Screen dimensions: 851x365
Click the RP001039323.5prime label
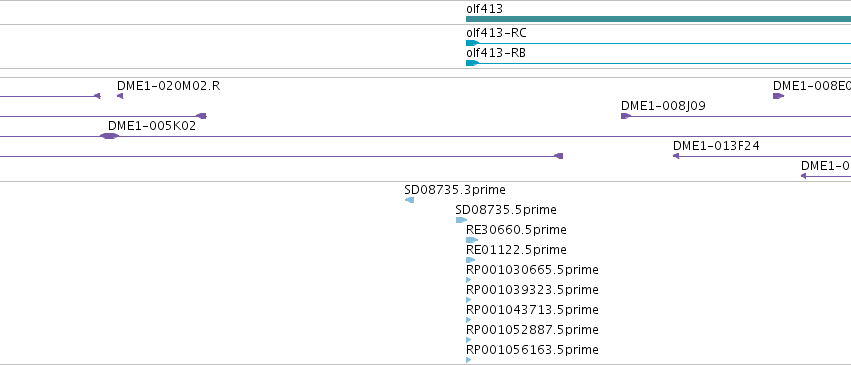pos(532,290)
